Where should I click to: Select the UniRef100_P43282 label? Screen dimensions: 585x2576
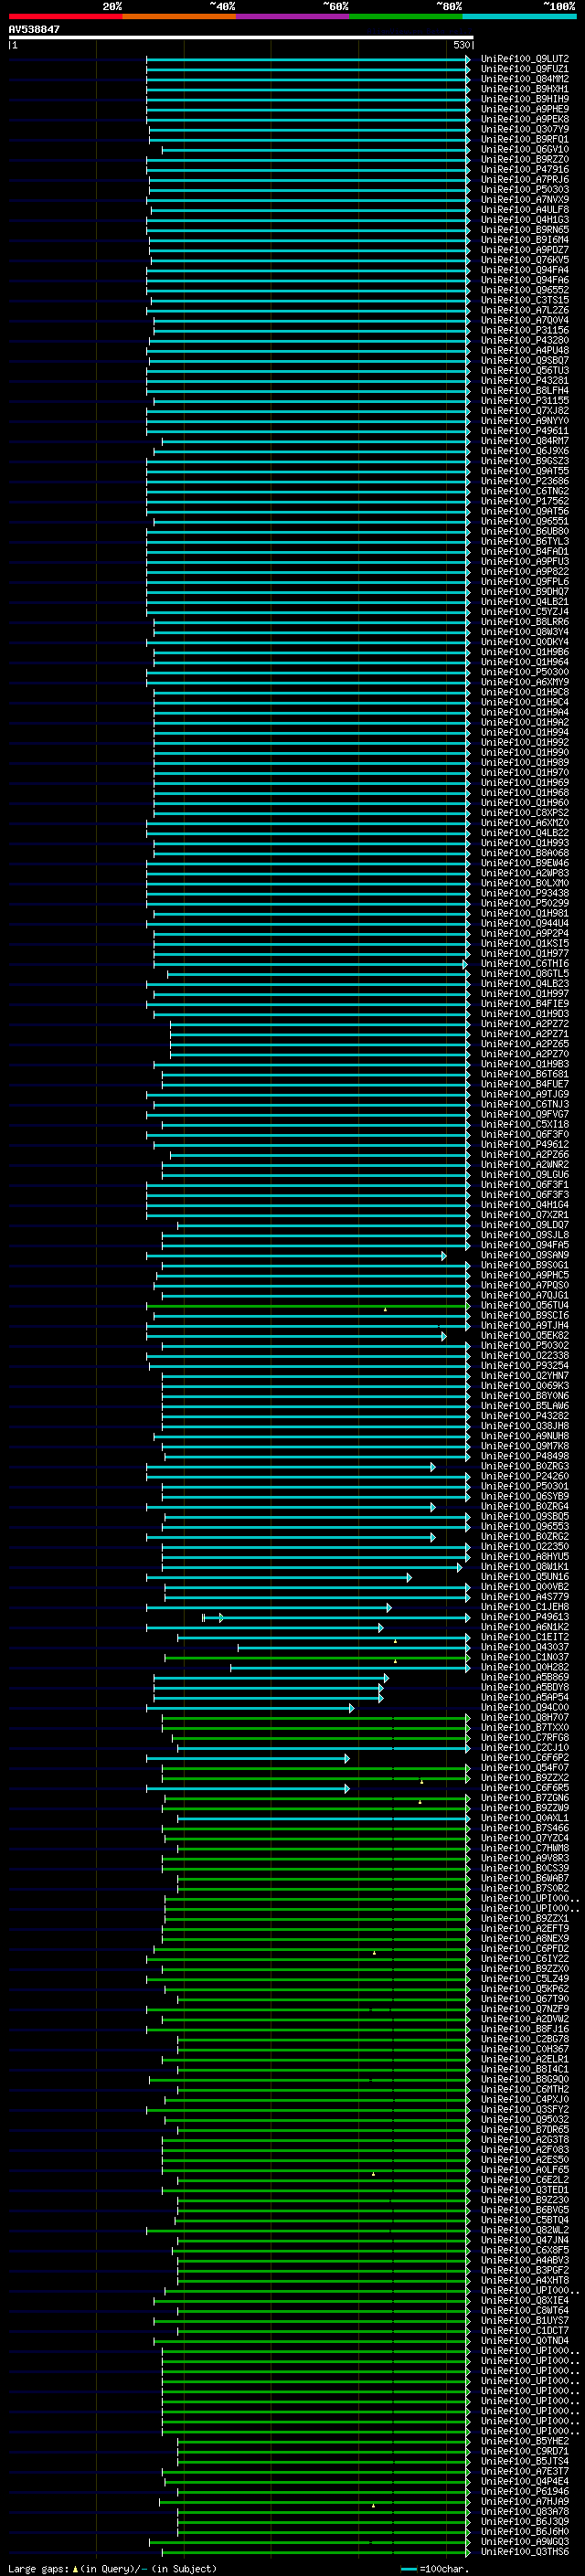click(x=525, y=1415)
